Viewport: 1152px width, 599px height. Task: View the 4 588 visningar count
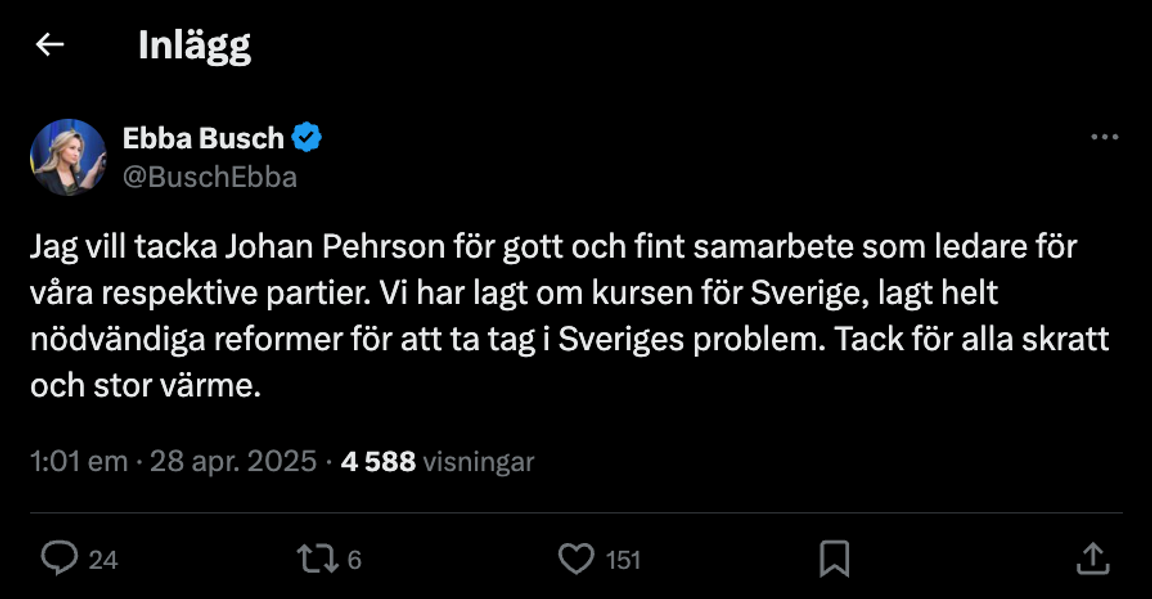[437, 461]
